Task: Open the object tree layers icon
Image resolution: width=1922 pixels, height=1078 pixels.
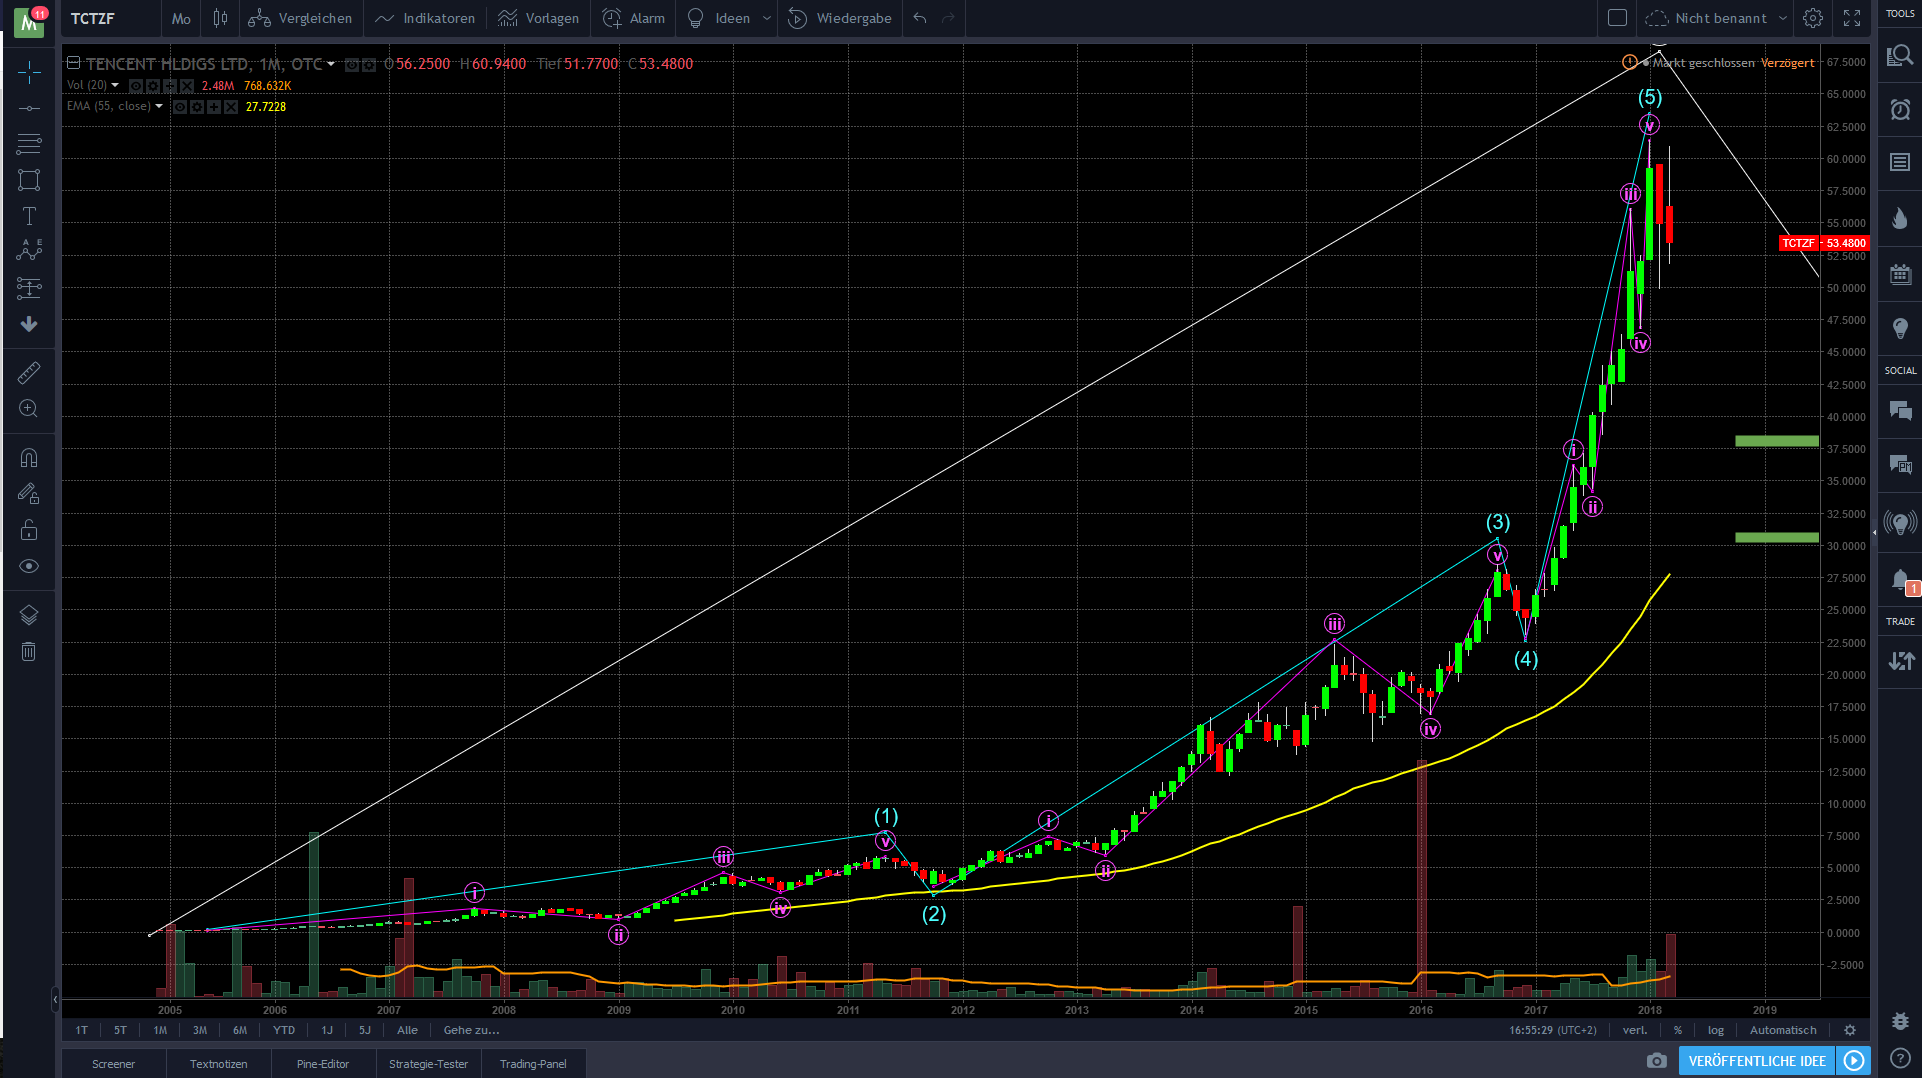Action: point(29,615)
